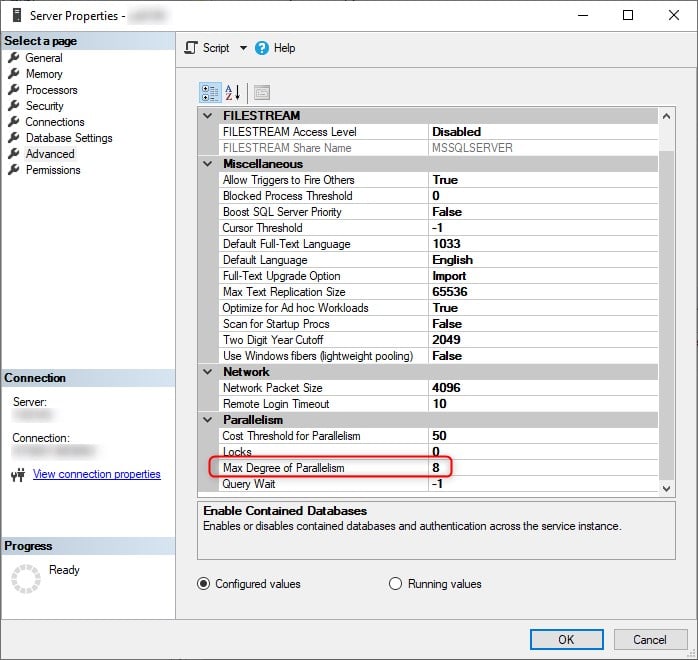Select the Running values radio button

tap(395, 583)
